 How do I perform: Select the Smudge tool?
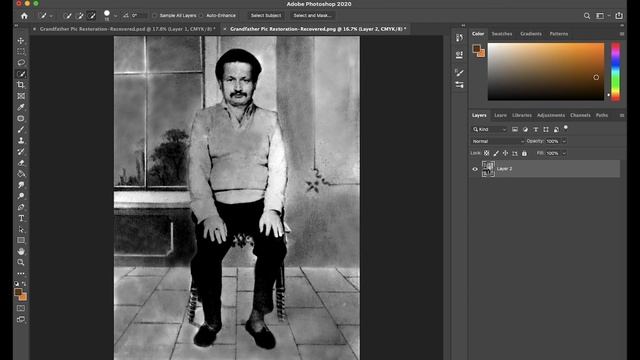[x=21, y=185]
